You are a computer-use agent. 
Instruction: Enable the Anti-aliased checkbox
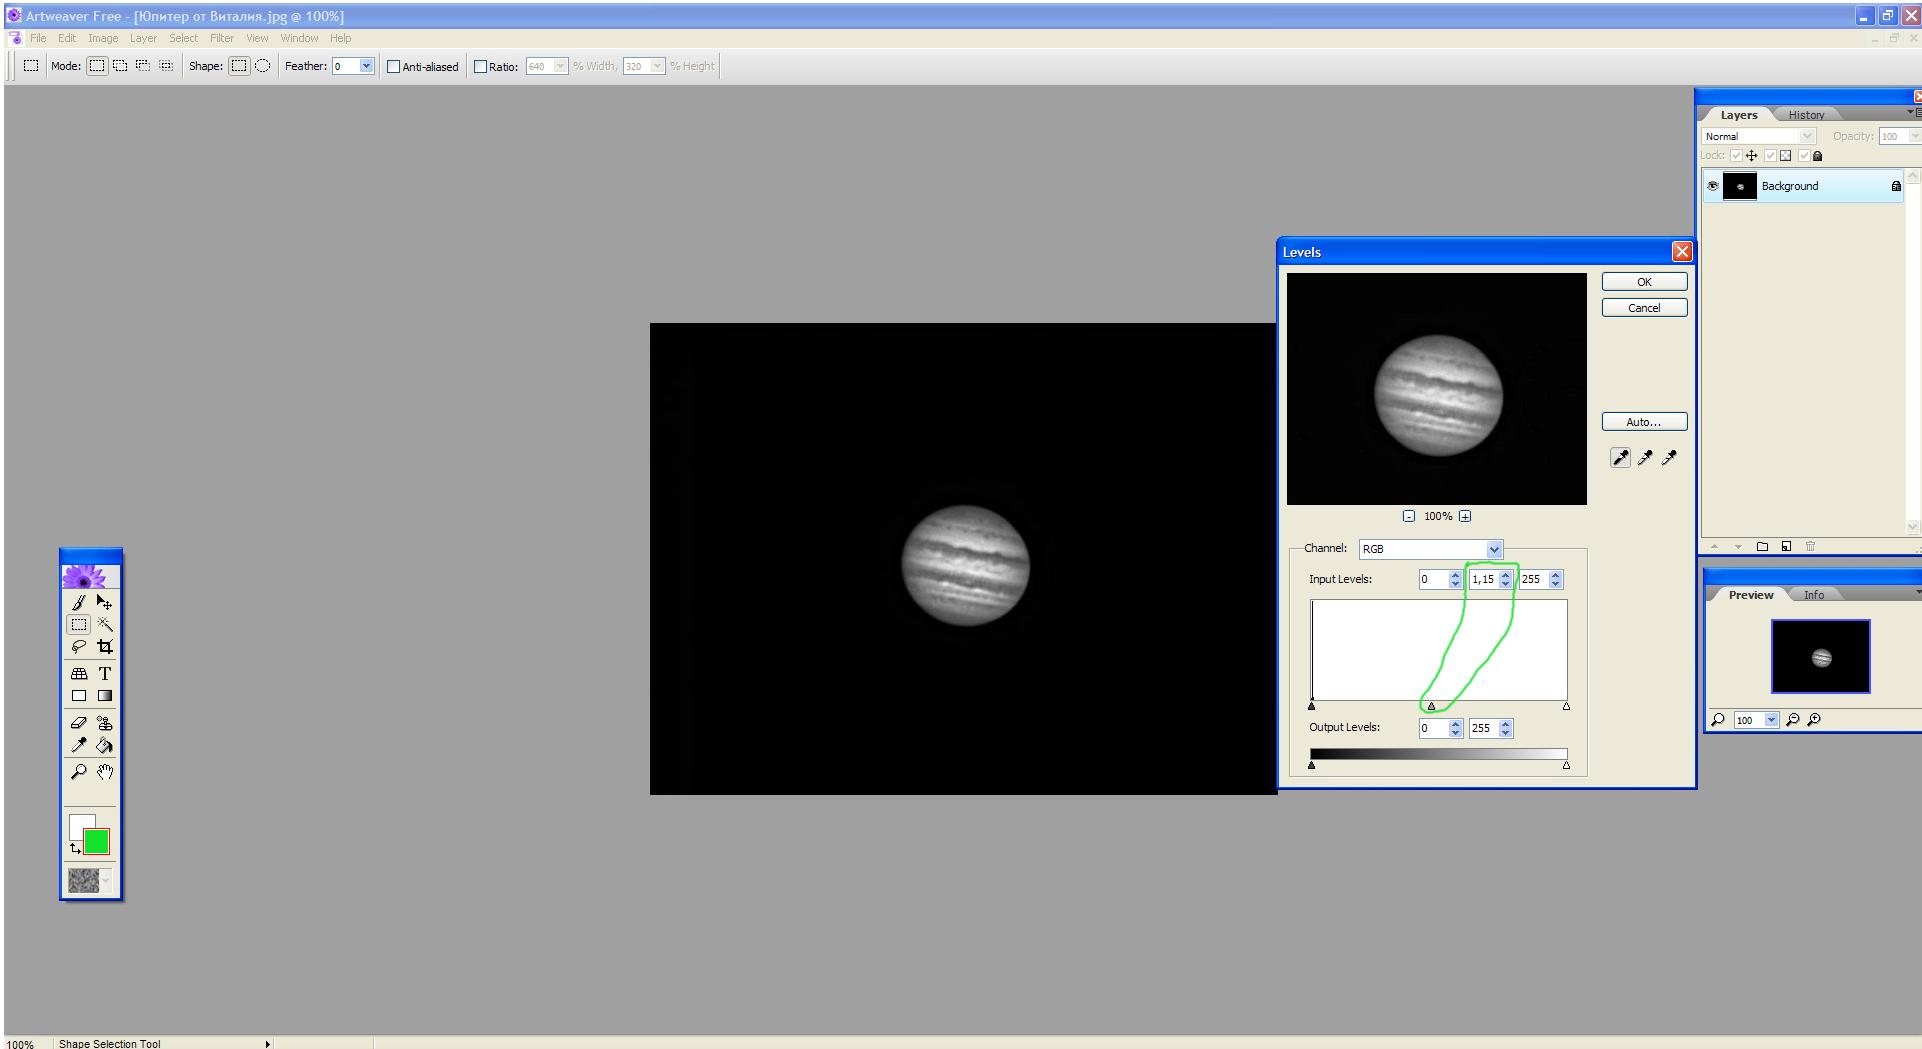click(x=394, y=67)
